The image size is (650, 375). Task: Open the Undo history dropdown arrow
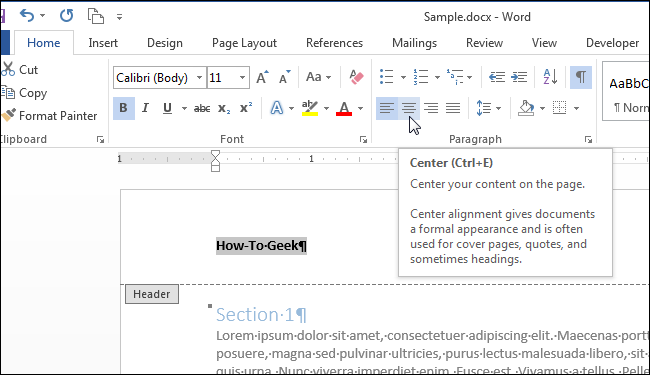pos(42,16)
